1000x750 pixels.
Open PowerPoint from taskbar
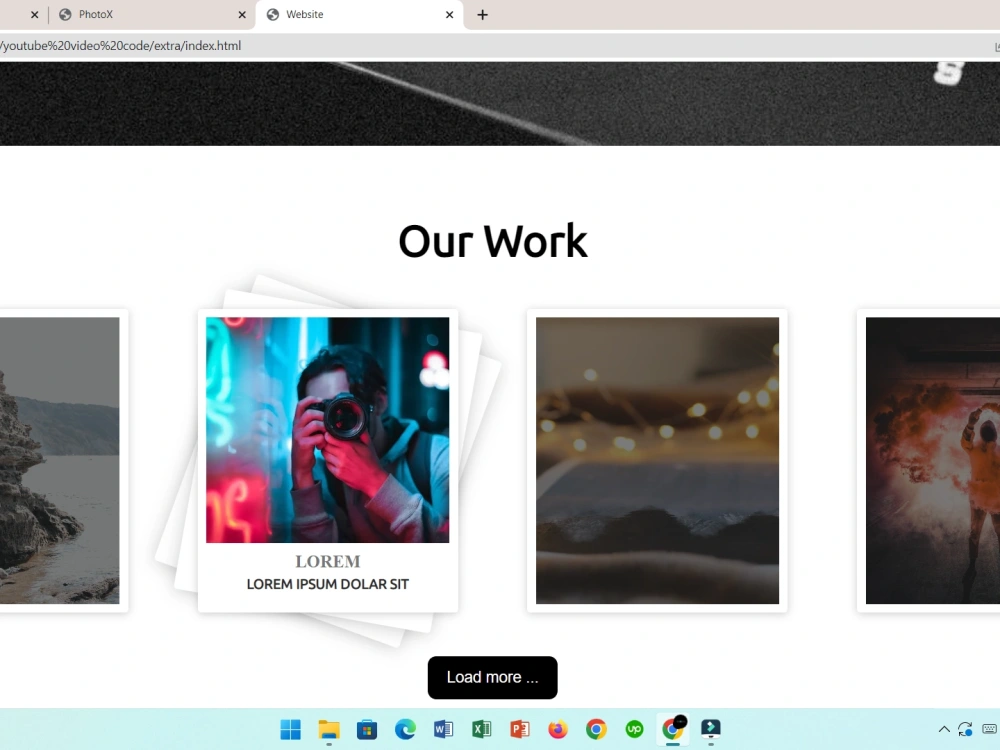coord(520,729)
